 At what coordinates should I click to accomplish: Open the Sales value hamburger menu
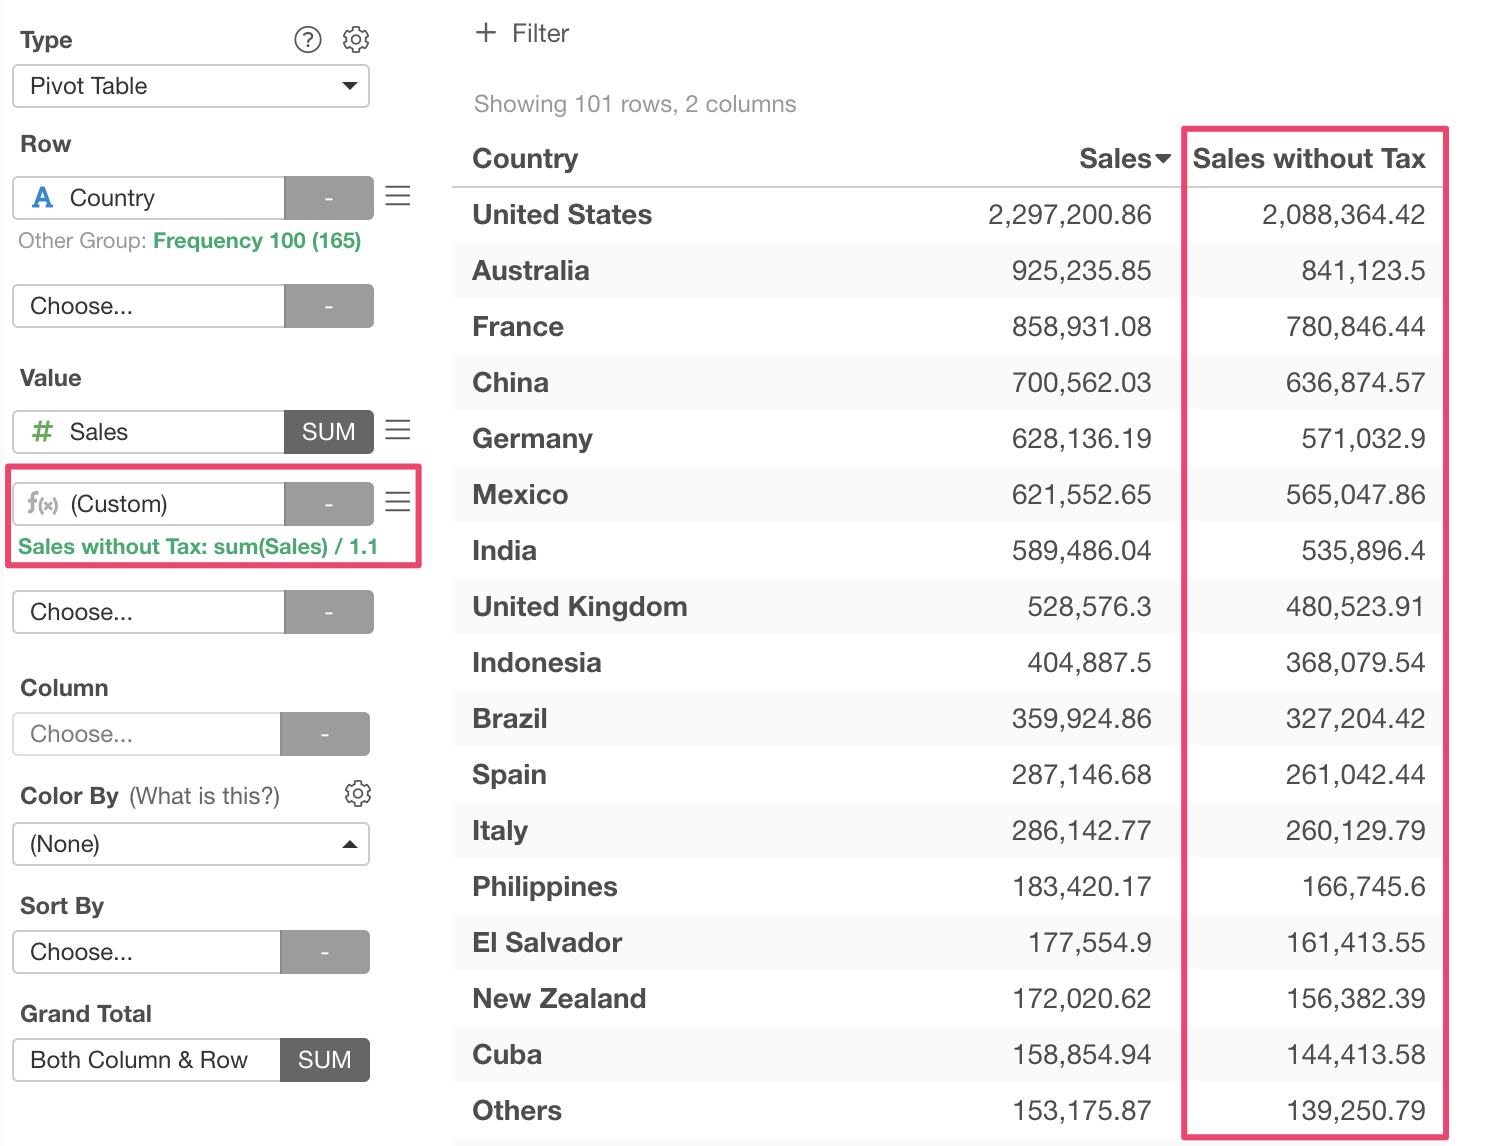(x=398, y=430)
